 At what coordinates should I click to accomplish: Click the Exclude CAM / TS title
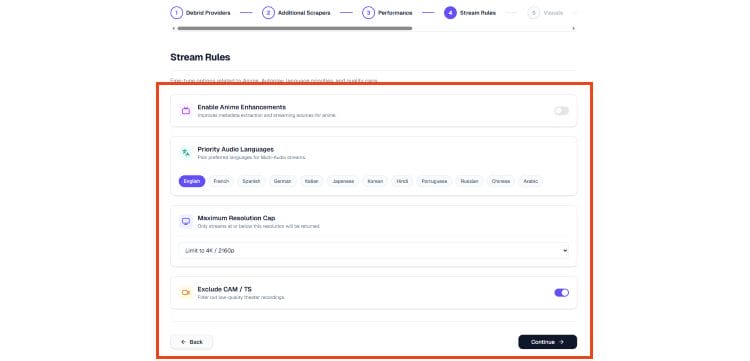[224, 289]
